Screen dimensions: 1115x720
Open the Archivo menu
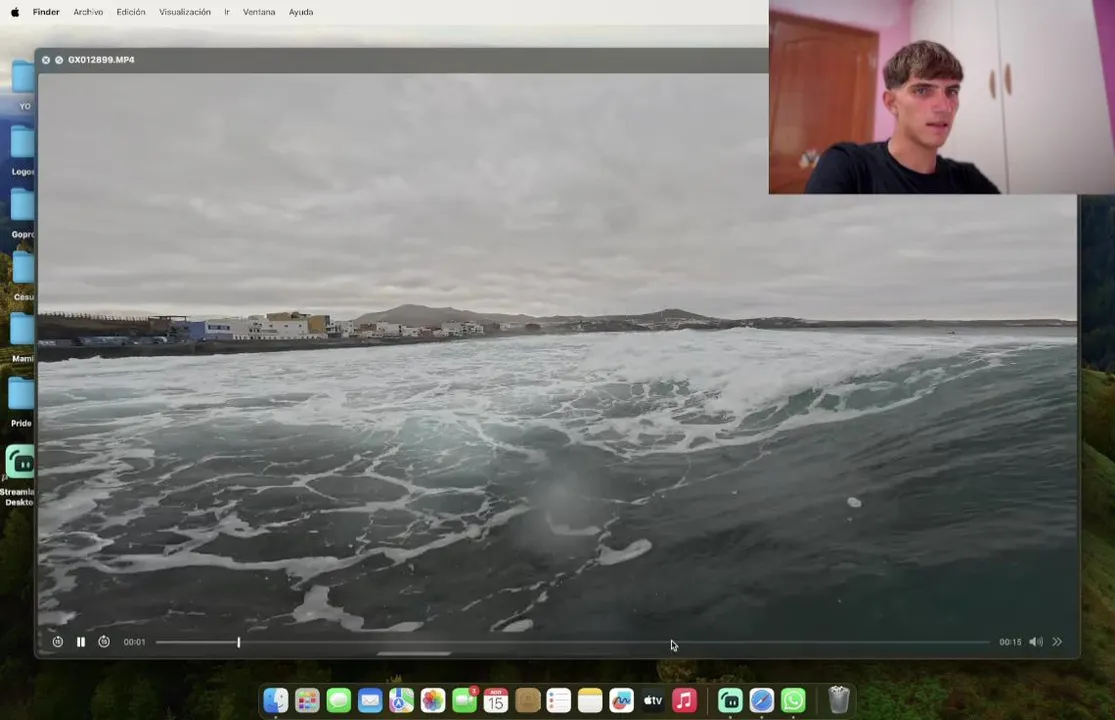point(88,12)
